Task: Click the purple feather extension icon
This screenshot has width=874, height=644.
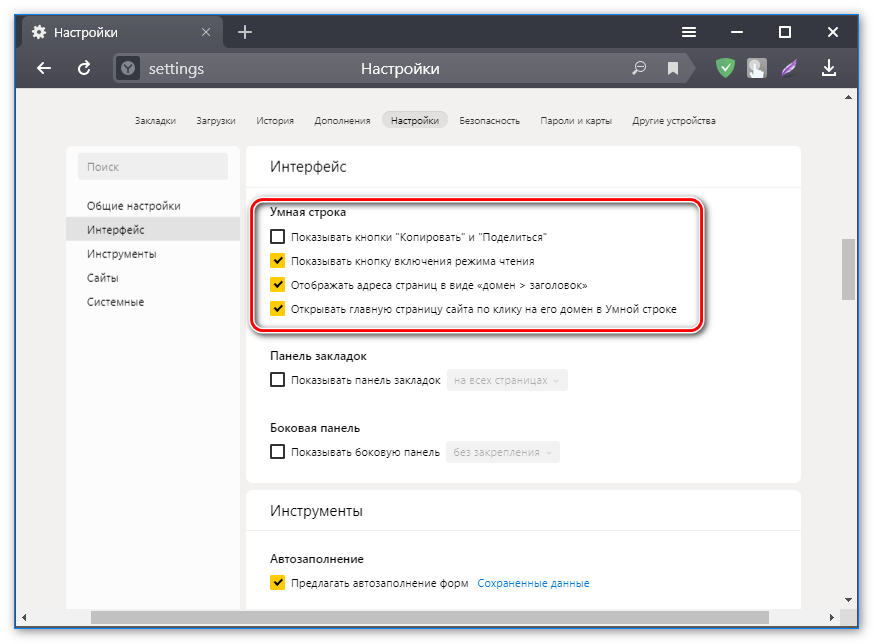Action: (x=791, y=68)
